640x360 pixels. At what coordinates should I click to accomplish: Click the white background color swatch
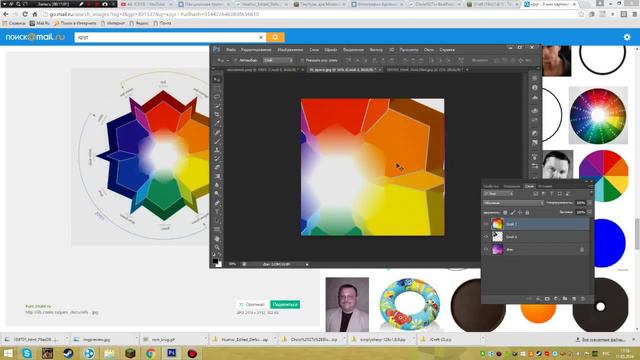[219, 264]
